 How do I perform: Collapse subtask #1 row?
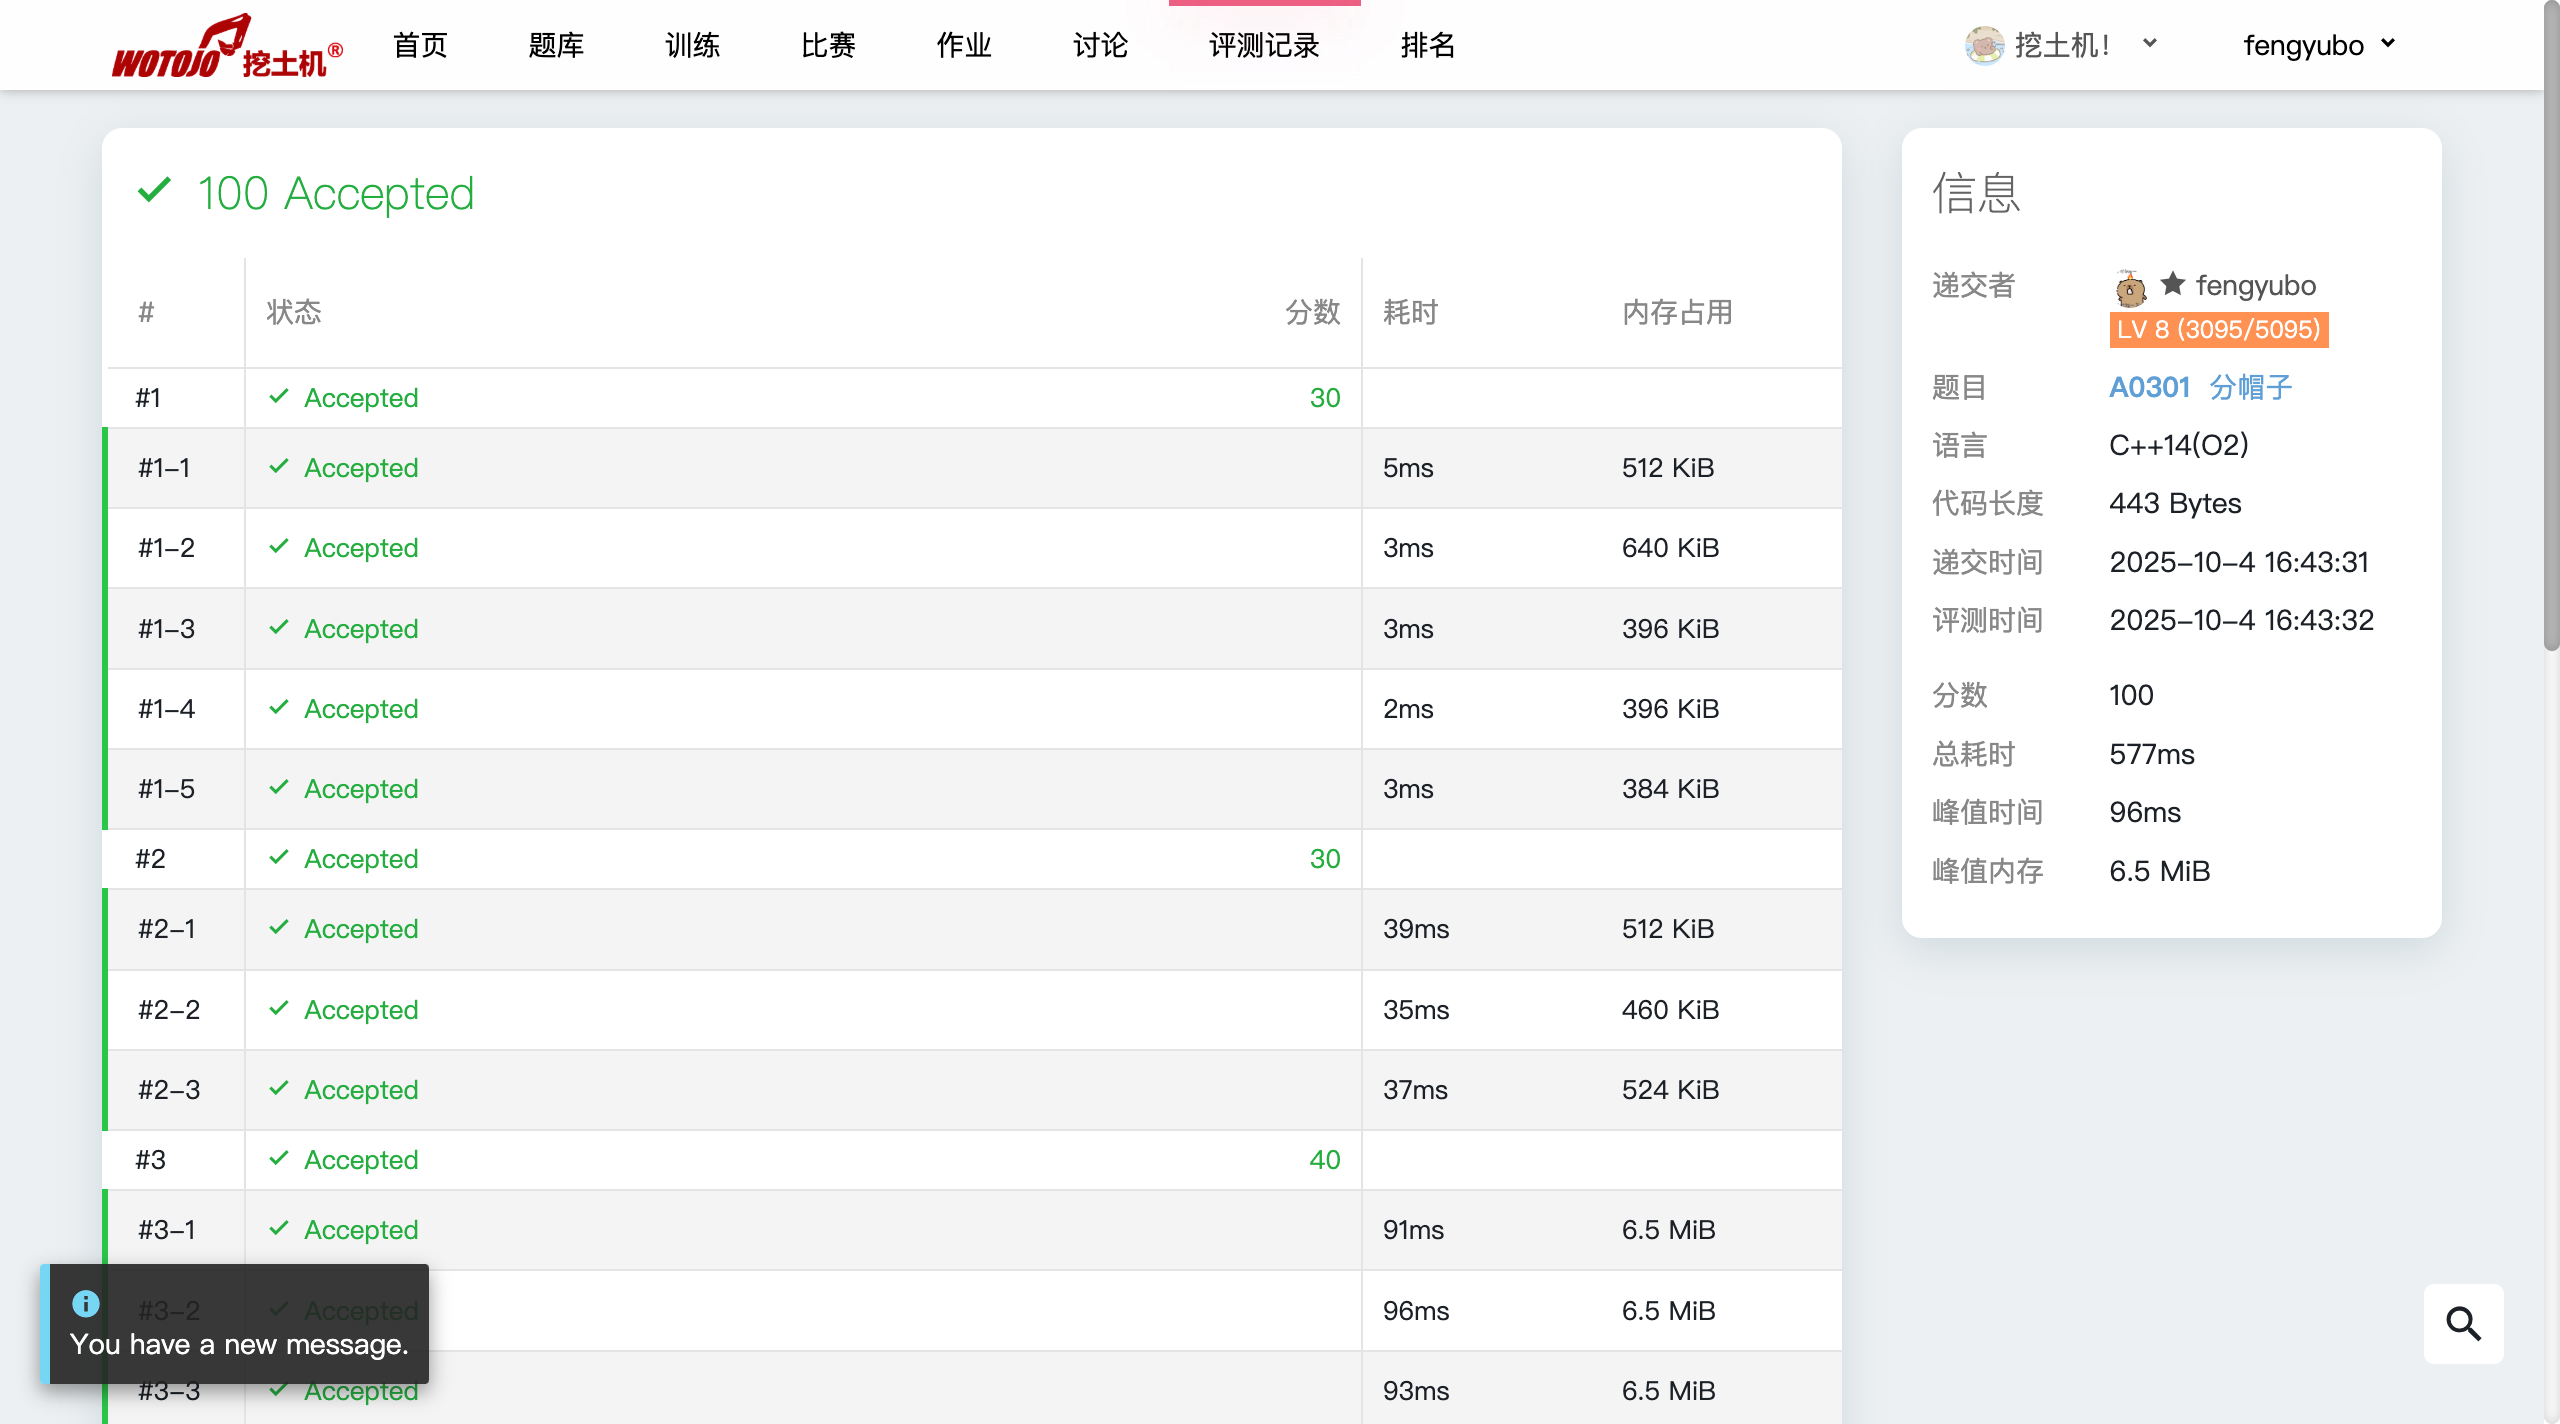[x=148, y=398]
